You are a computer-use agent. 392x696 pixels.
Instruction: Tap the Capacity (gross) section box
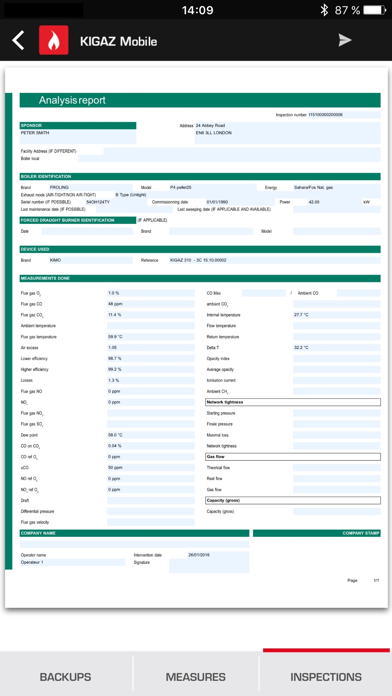[x=293, y=500]
